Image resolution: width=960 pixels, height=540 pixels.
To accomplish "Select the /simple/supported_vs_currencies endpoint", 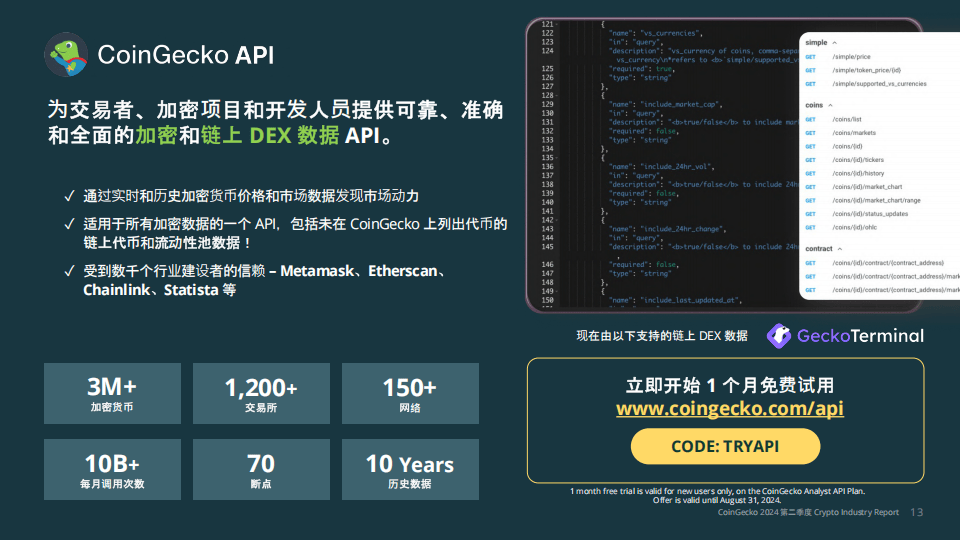I will click(879, 84).
